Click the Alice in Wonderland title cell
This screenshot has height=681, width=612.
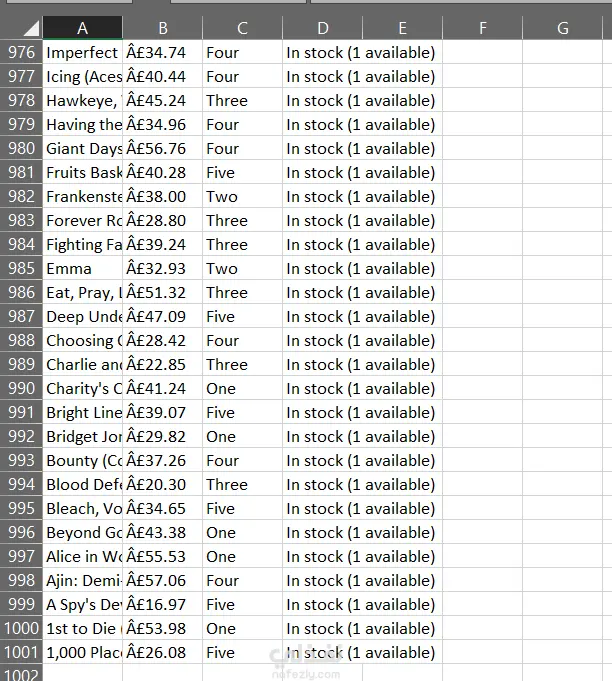point(83,556)
